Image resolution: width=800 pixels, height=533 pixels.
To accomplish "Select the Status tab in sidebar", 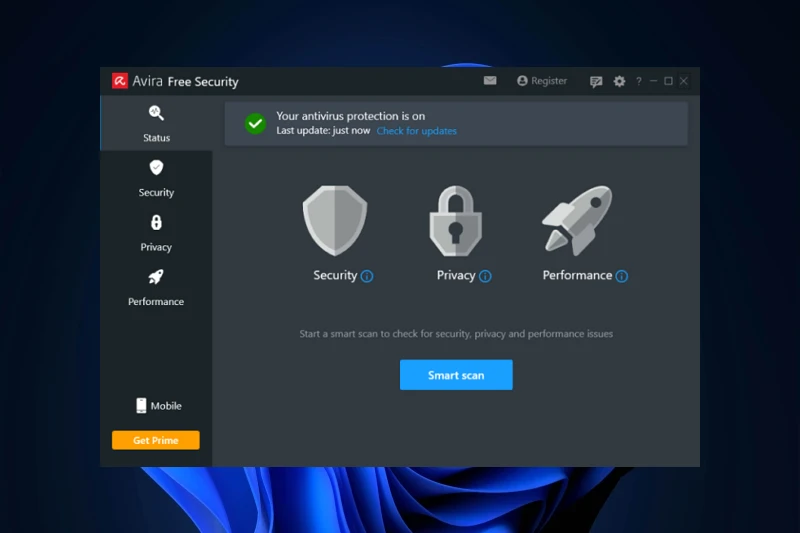I will [156, 123].
